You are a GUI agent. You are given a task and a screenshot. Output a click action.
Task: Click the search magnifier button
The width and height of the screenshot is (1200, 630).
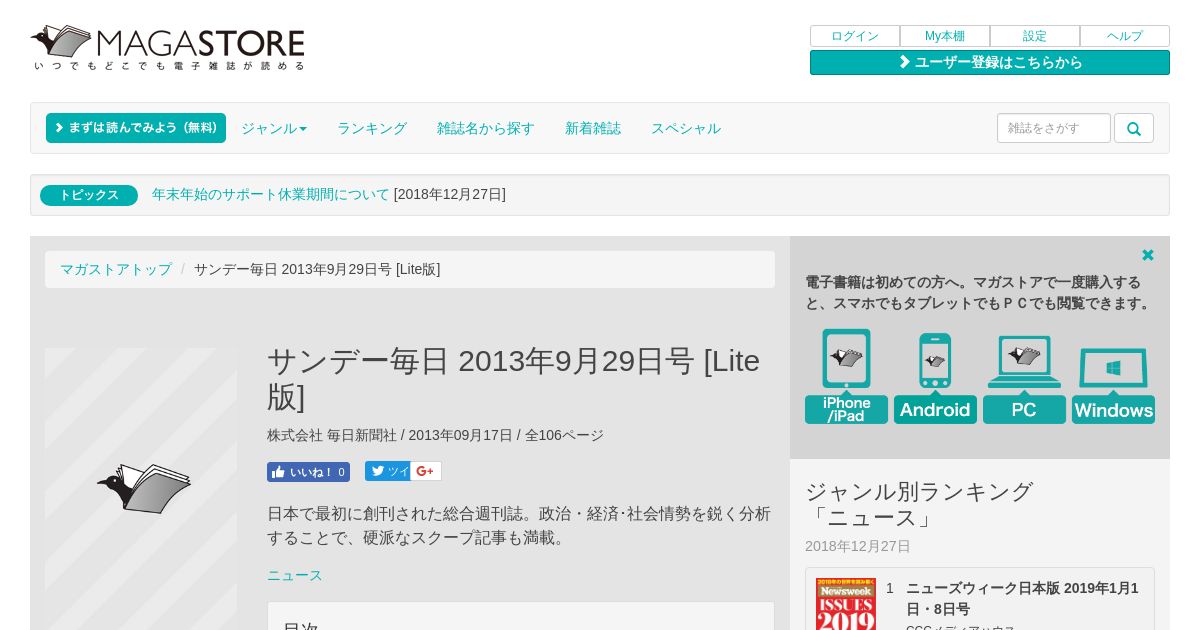(1134, 128)
